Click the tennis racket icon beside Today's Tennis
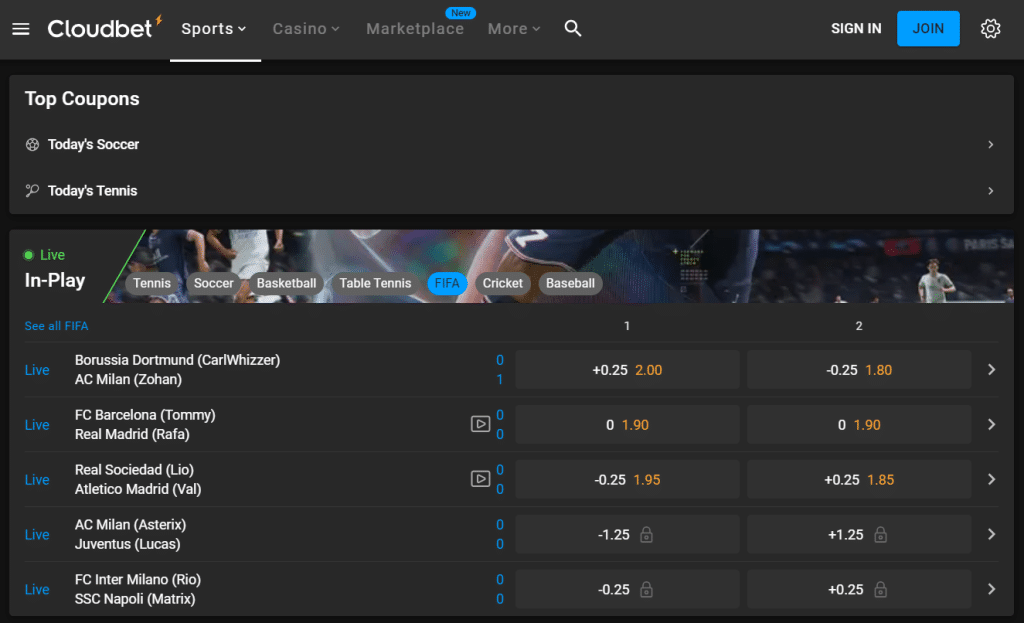 32,191
